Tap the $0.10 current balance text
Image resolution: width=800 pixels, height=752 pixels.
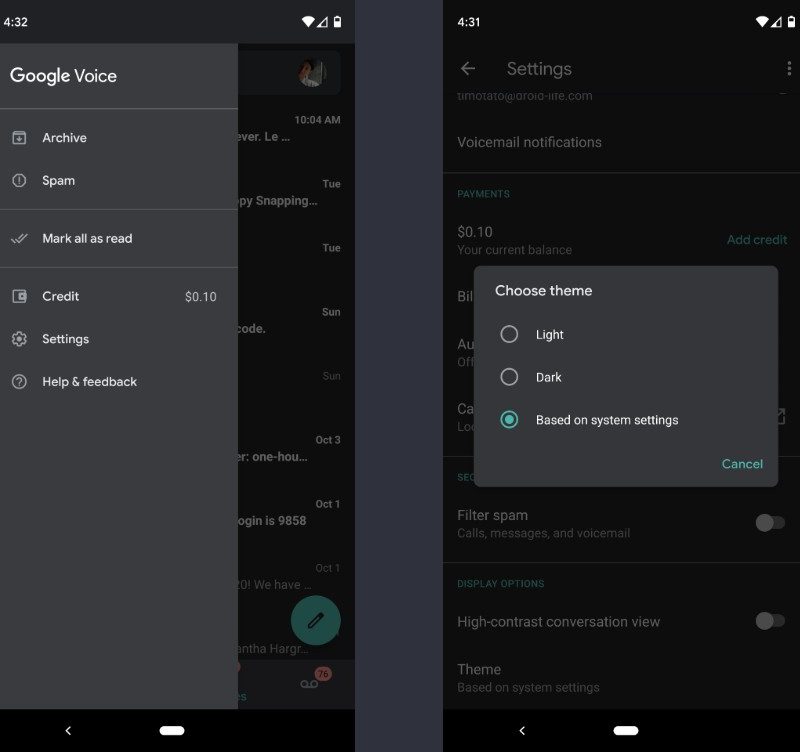pyautogui.click(x=474, y=232)
